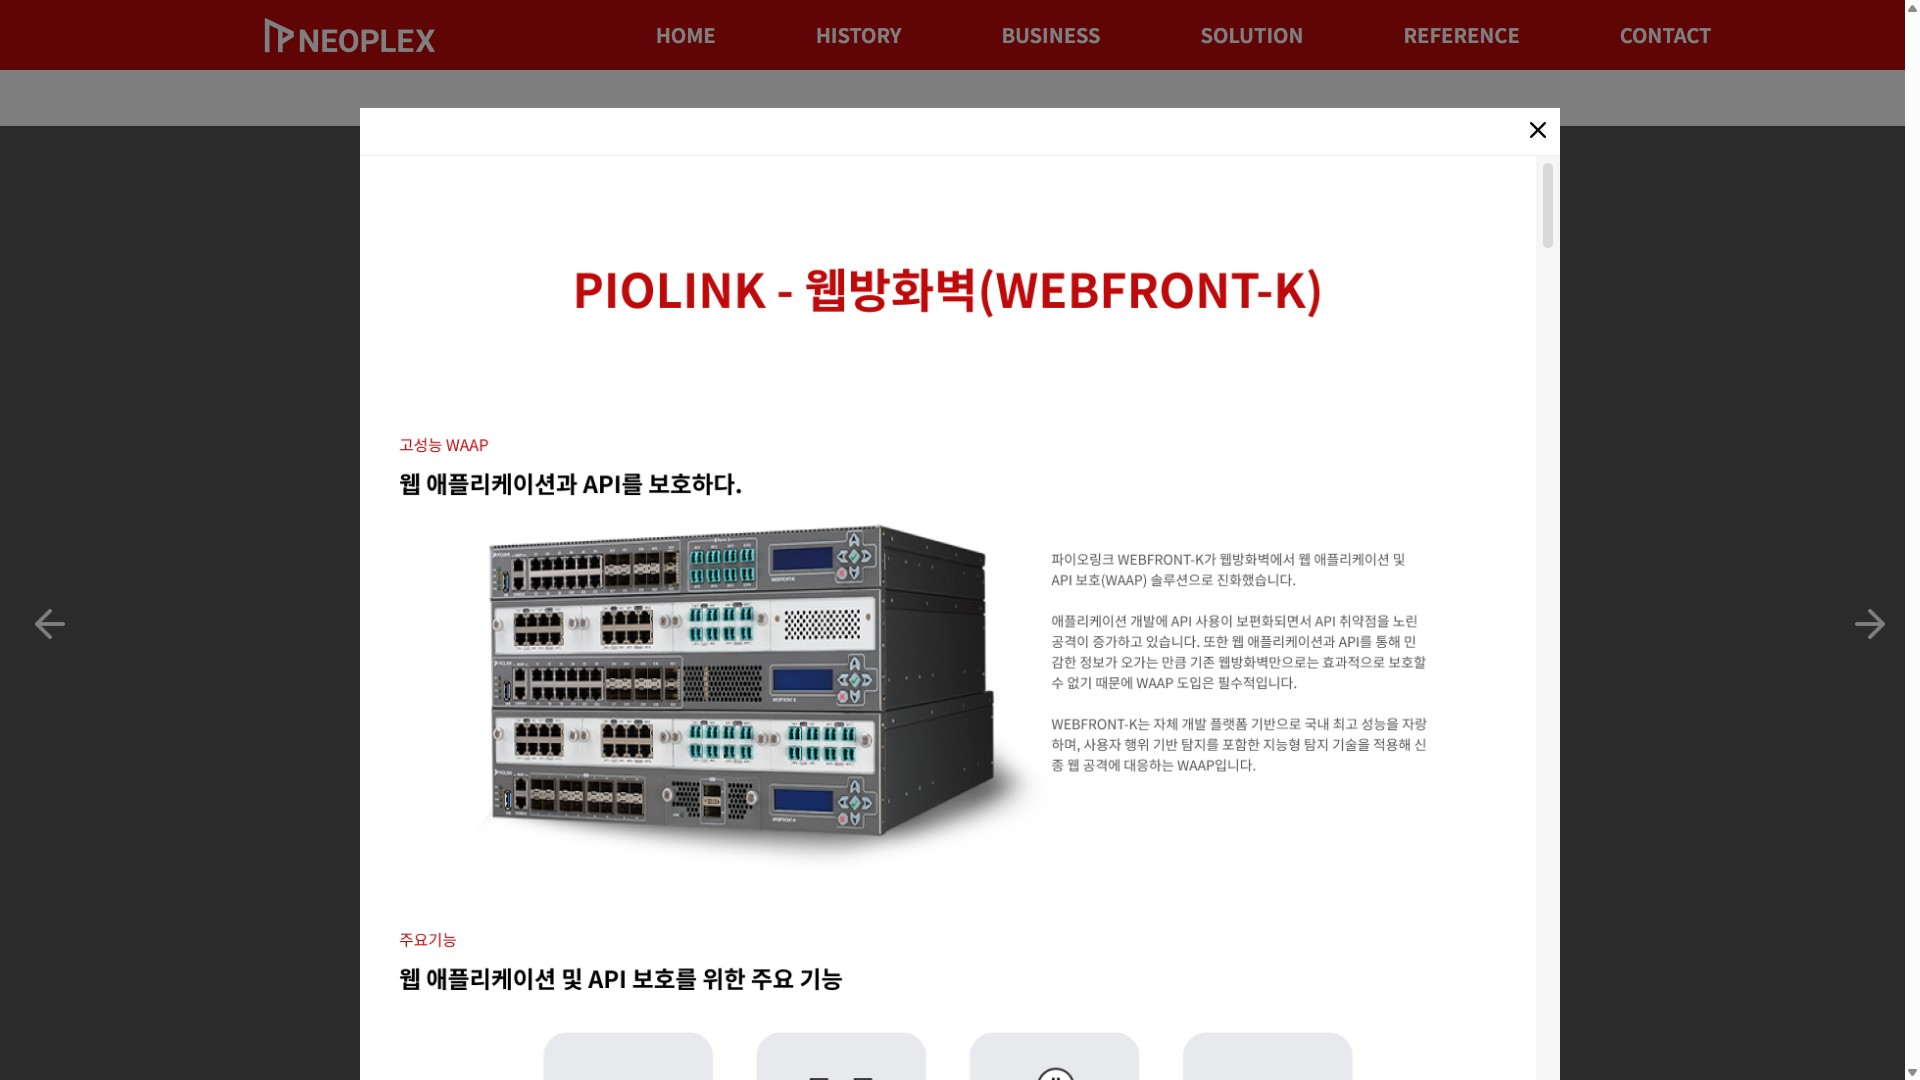Open the BUSINESS menu
The width and height of the screenshot is (1920, 1080).
click(x=1050, y=36)
